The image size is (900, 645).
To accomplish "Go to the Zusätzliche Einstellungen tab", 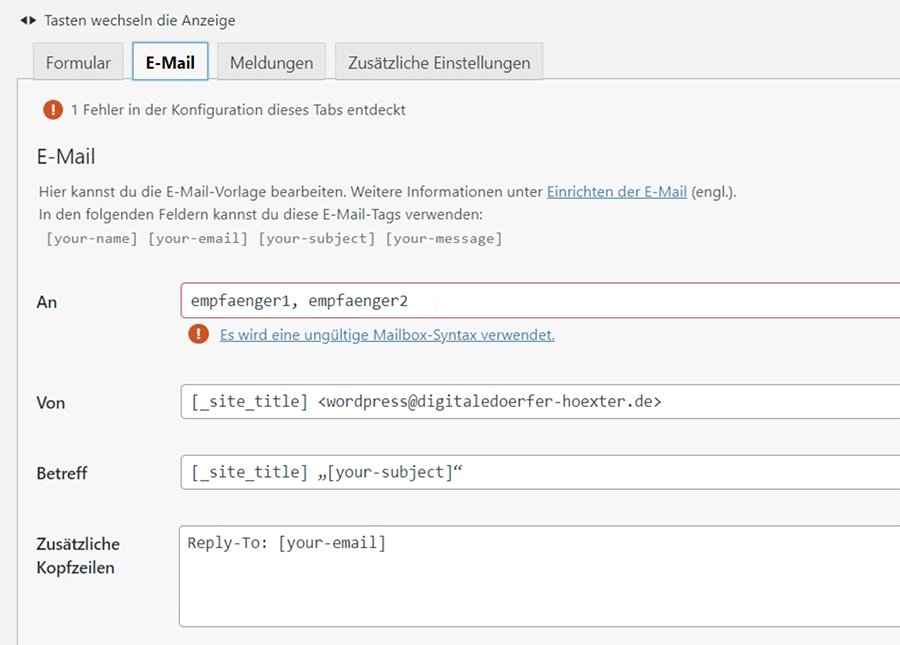I will click(439, 62).
